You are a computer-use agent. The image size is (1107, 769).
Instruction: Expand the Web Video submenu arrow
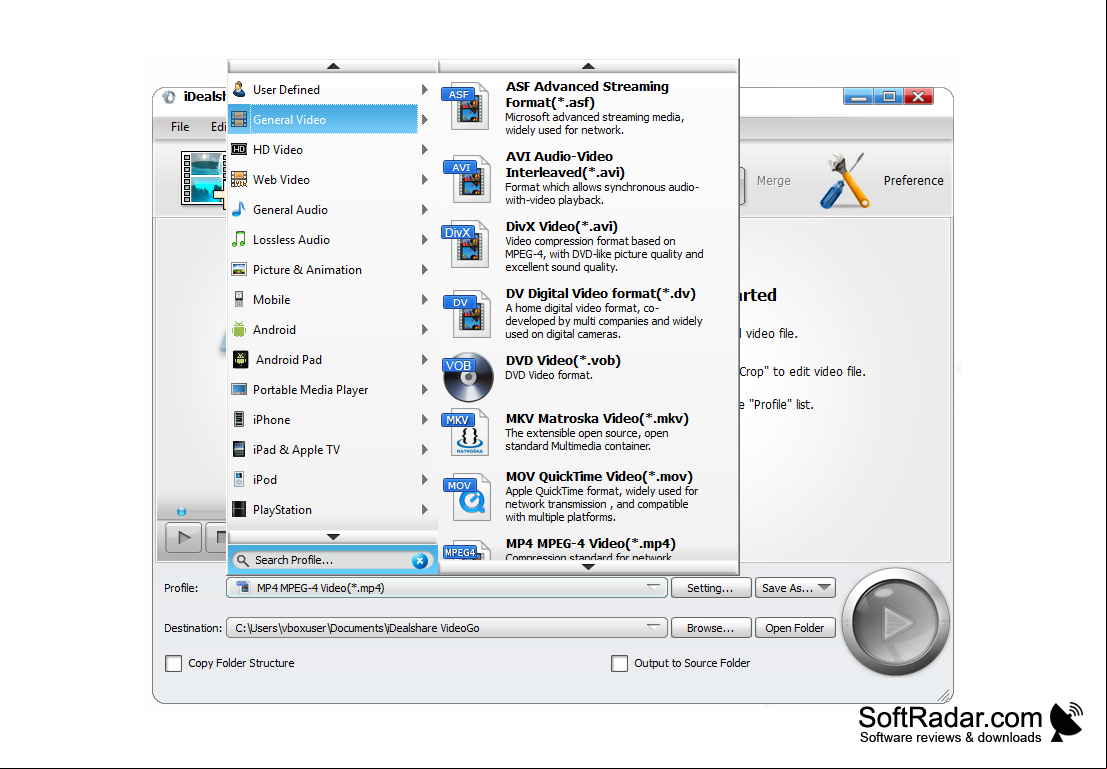click(425, 179)
